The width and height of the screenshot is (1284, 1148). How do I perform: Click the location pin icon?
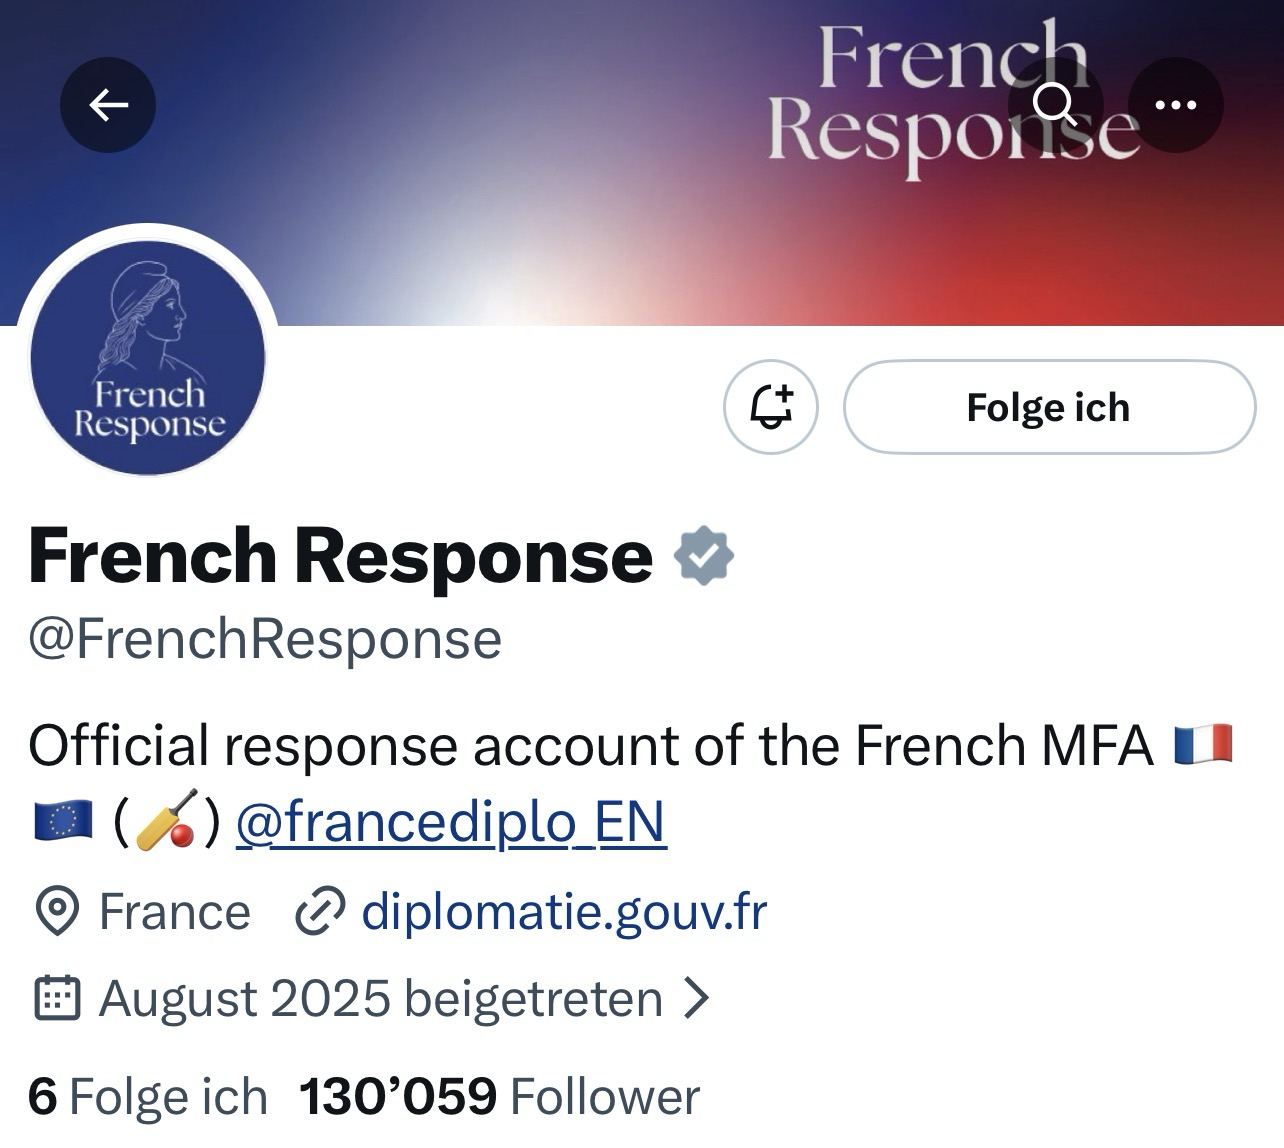(x=57, y=912)
